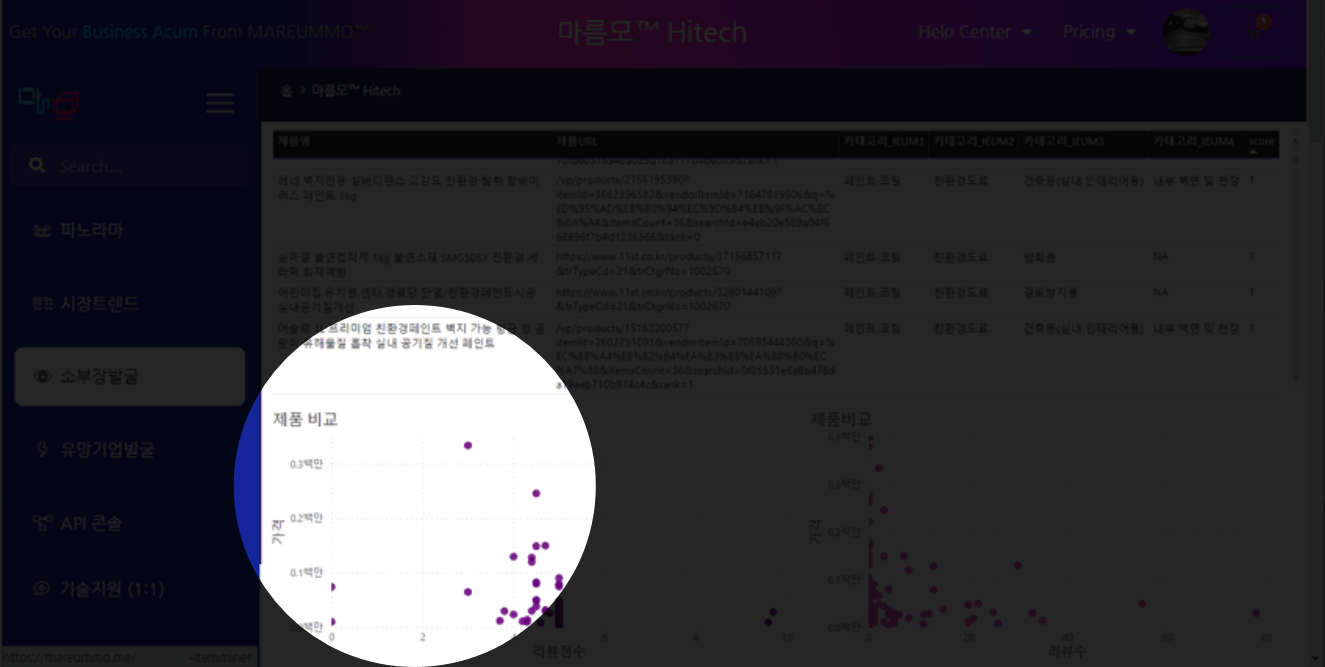Screen dimensions: 1325x667
Task: Click the 제품명 column header
Action: [294, 142]
